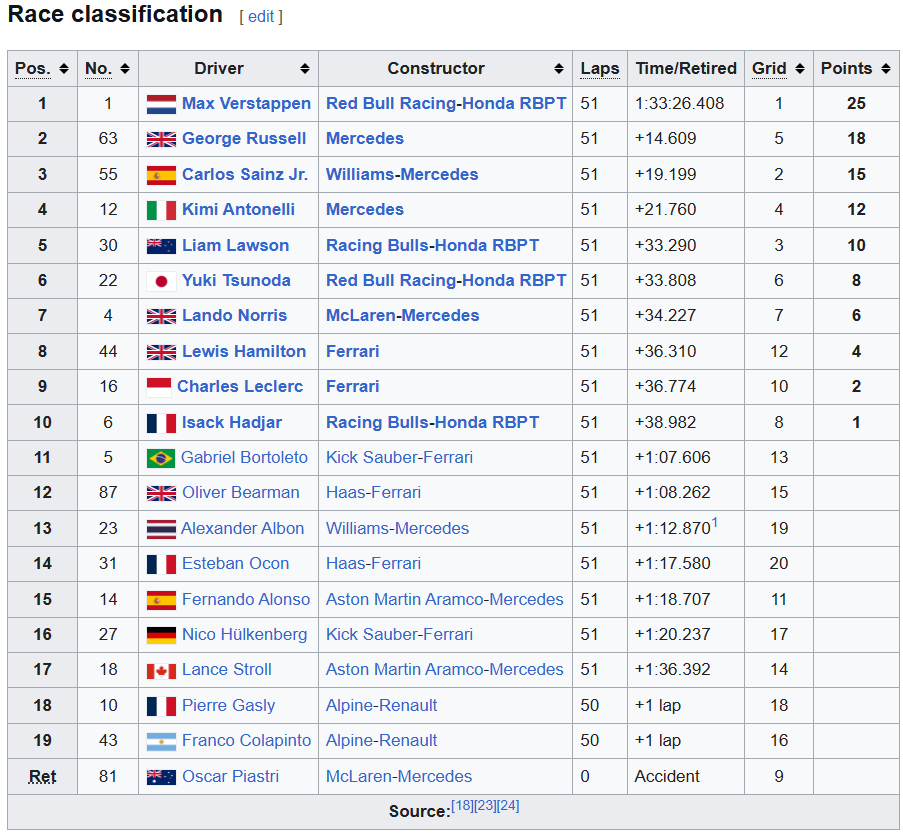Open Ferrari constructor link in Hamilton row
903x833 pixels.
point(352,351)
